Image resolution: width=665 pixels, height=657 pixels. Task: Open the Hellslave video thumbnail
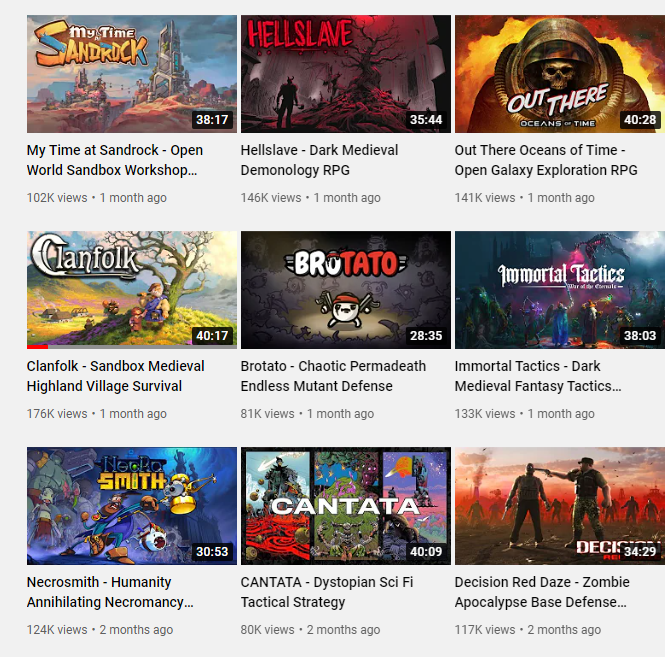pyautogui.click(x=346, y=74)
